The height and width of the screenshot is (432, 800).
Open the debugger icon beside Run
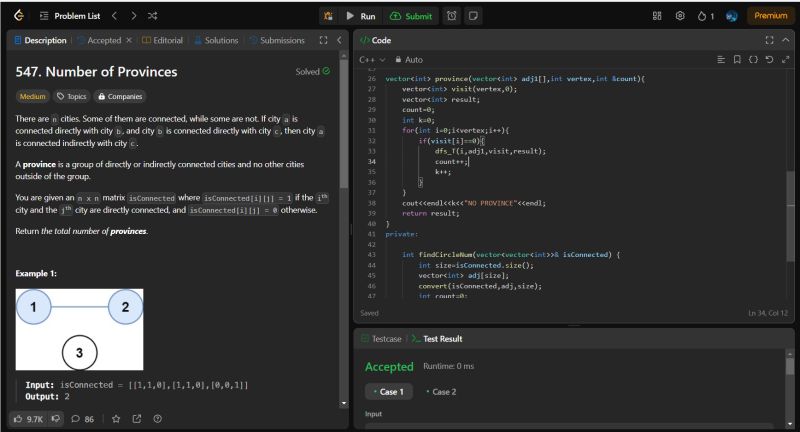pos(328,16)
